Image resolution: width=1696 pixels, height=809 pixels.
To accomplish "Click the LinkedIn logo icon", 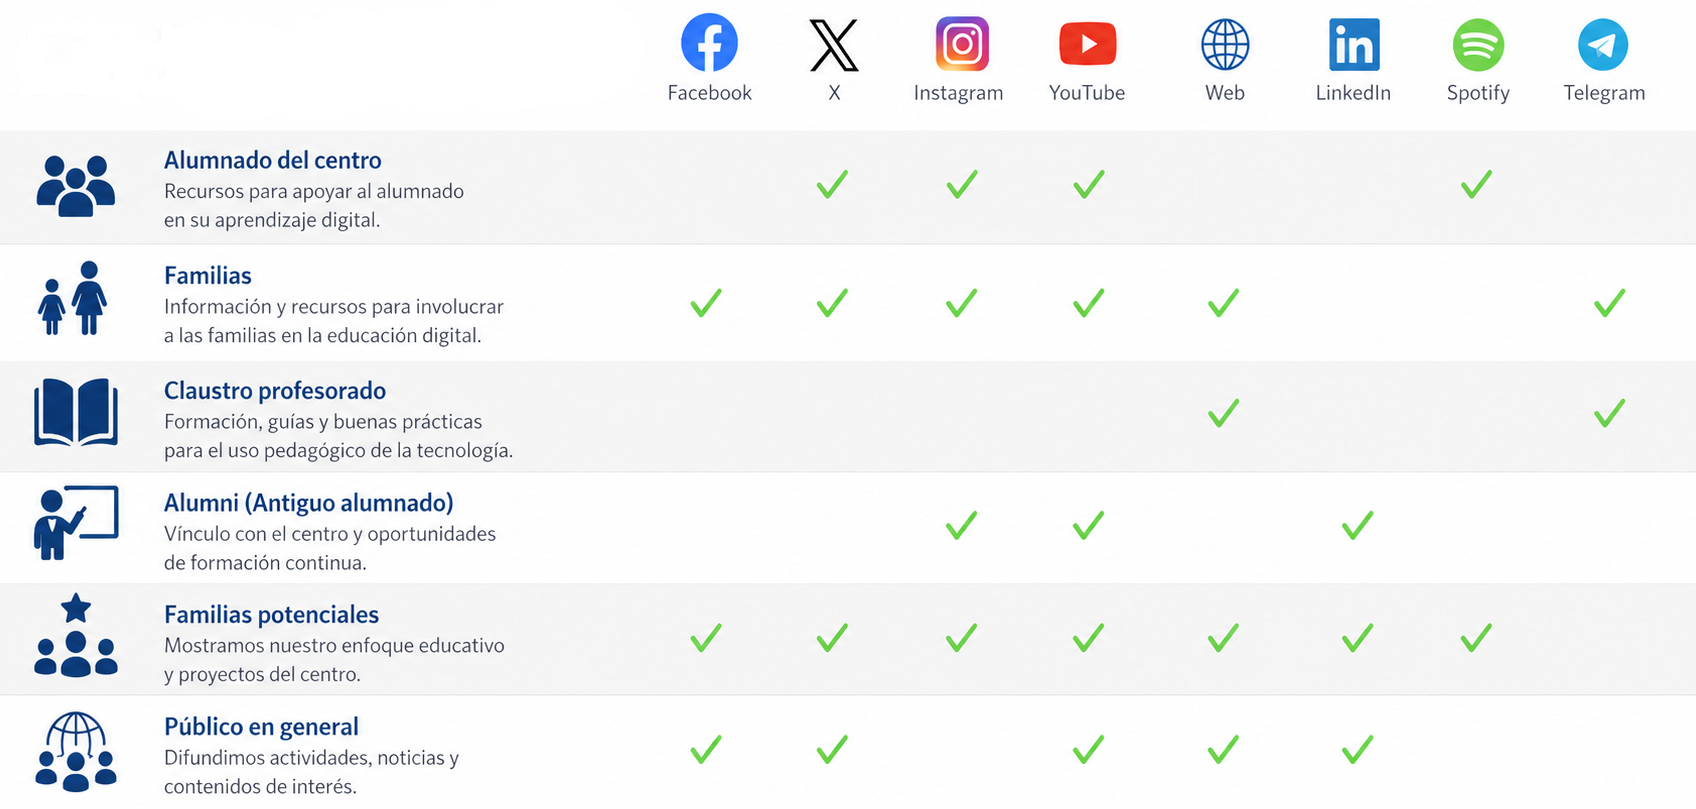I will click(1354, 44).
